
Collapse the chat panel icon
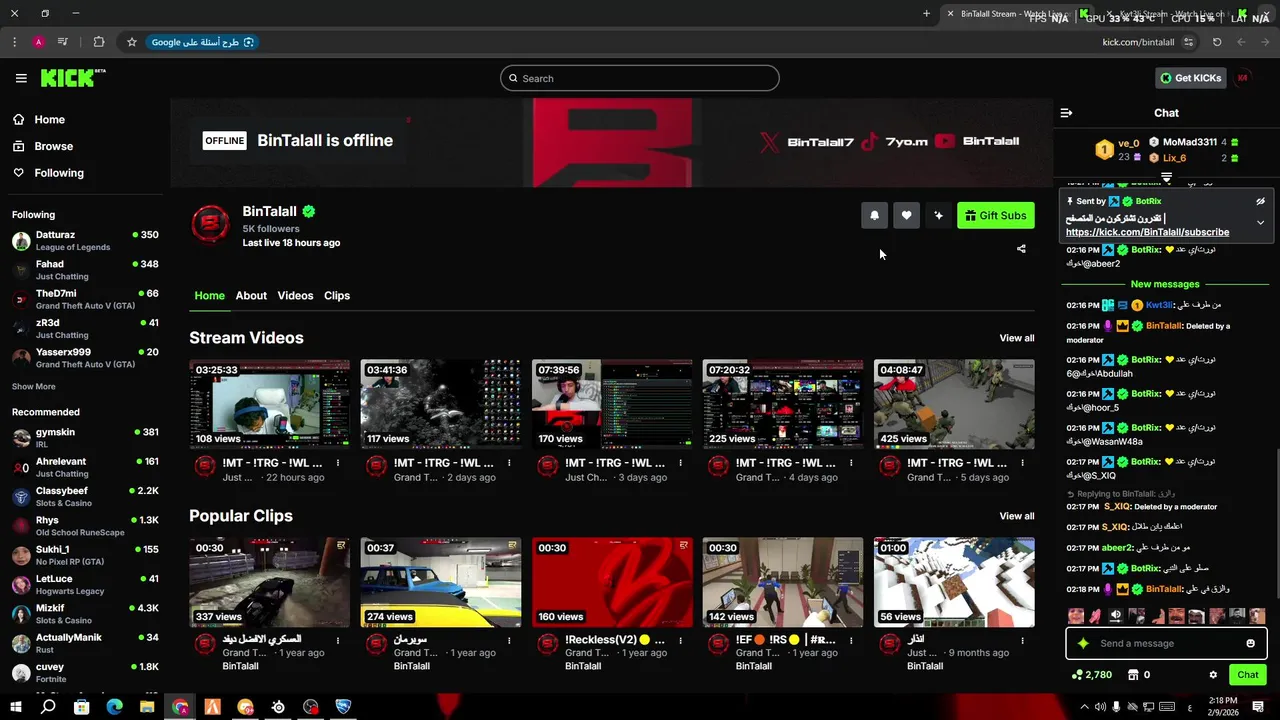coord(1066,113)
